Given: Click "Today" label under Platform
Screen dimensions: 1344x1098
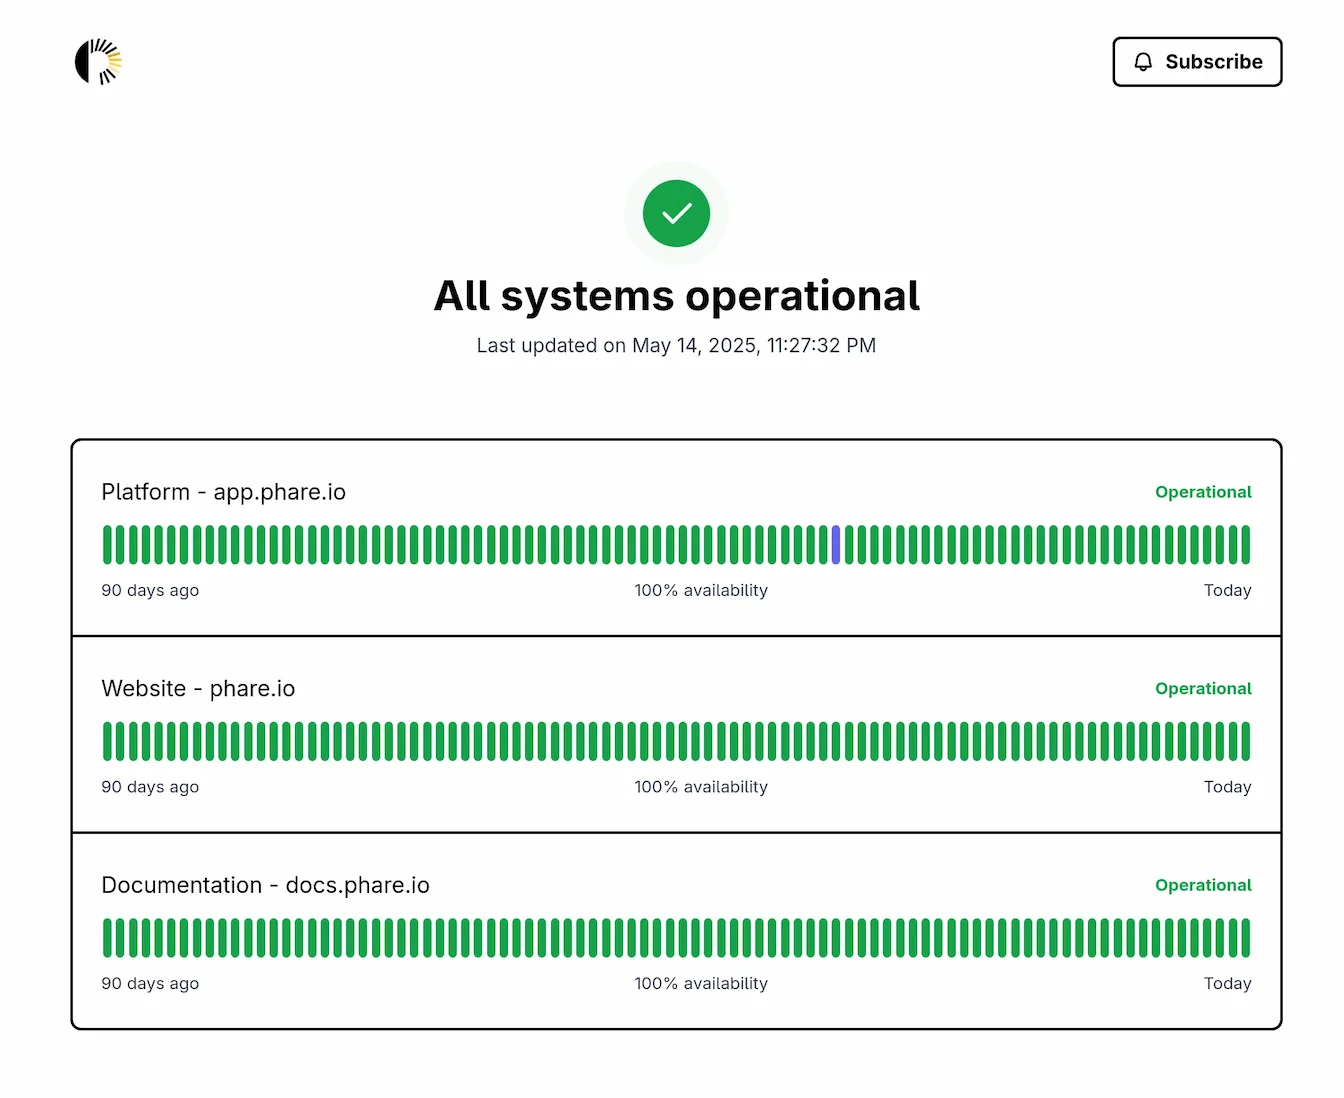Looking at the screenshot, I should (1228, 591).
